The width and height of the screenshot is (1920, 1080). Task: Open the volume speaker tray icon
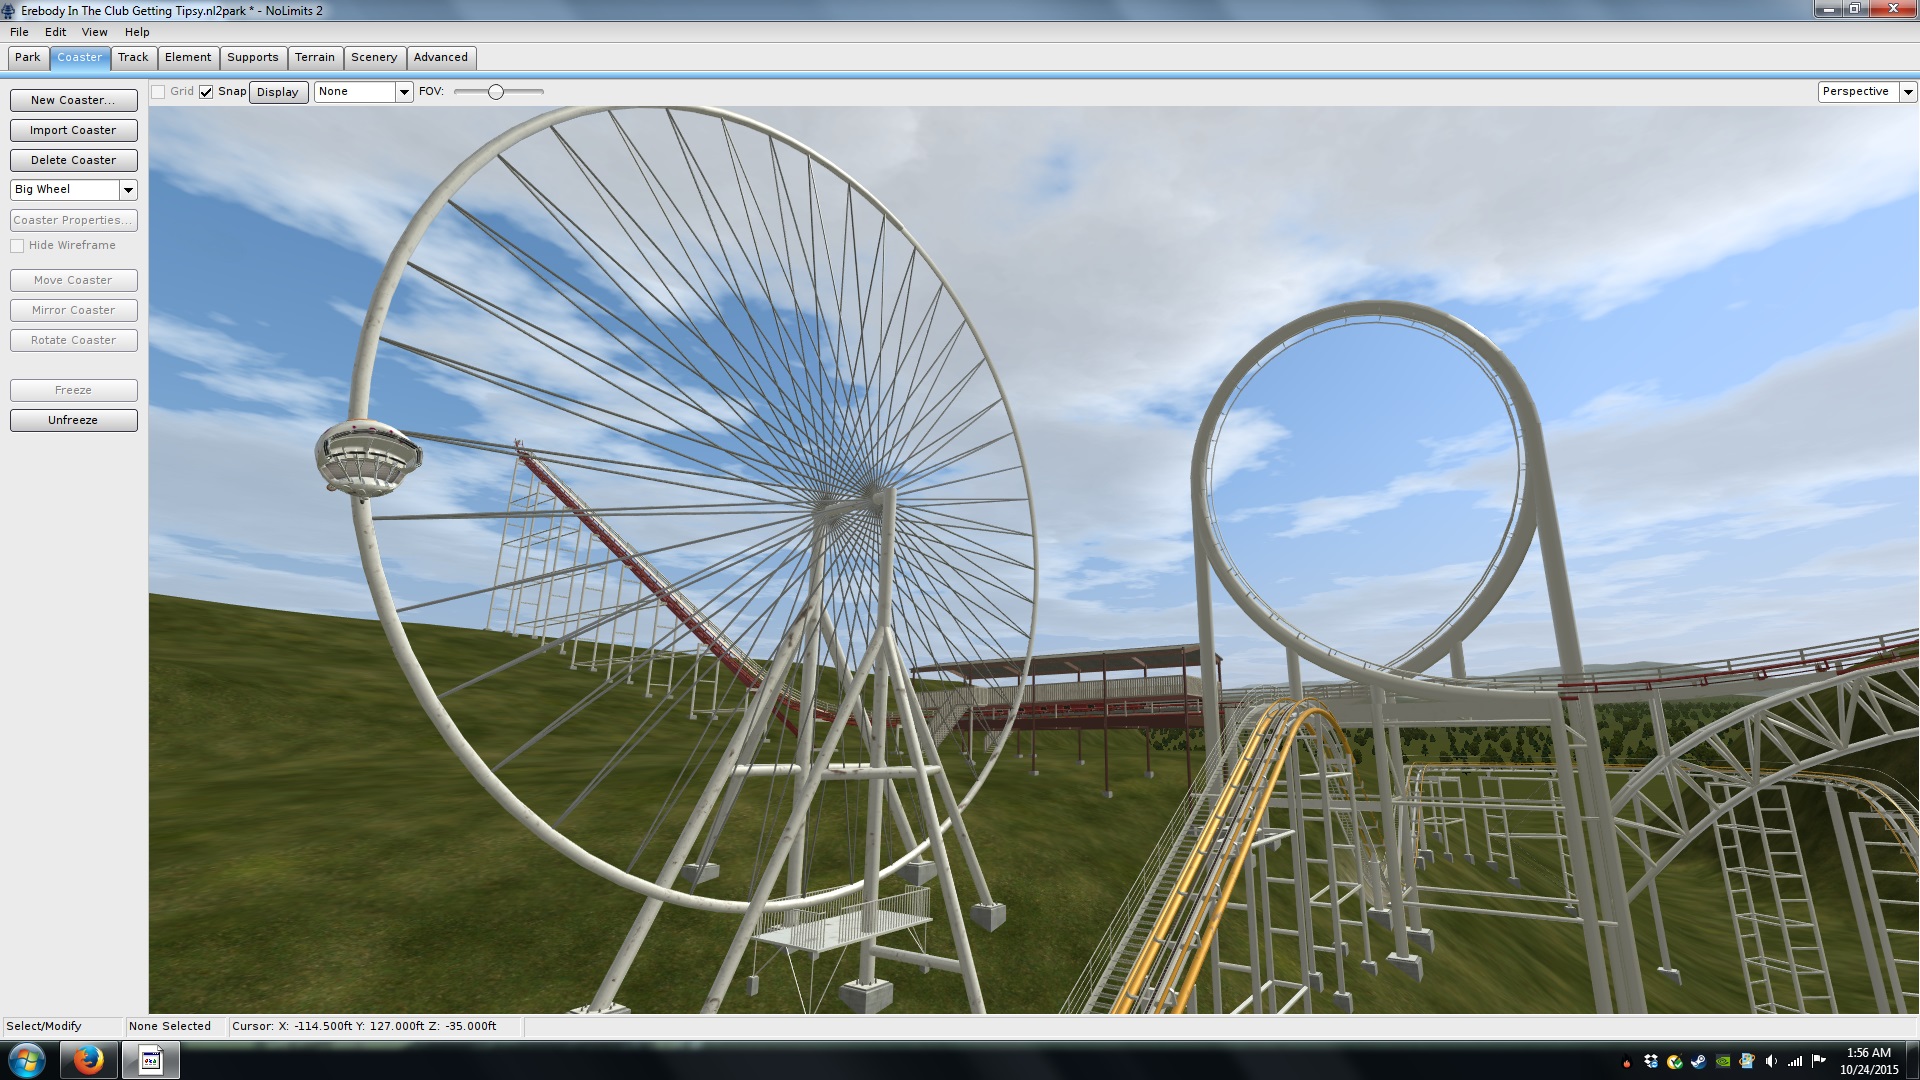(1771, 1061)
